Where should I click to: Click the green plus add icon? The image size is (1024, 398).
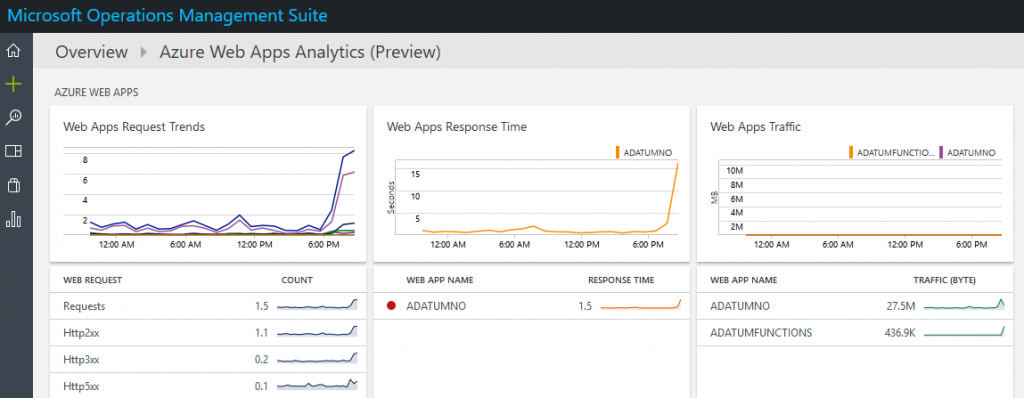coord(13,84)
